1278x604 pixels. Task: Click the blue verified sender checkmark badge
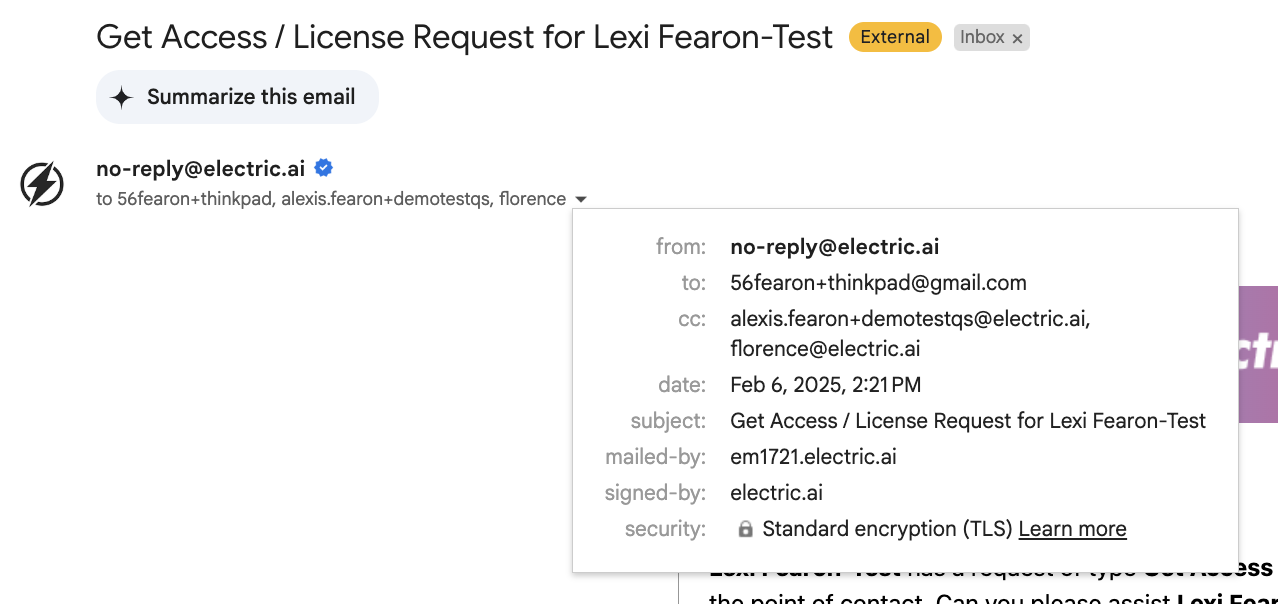point(323,168)
